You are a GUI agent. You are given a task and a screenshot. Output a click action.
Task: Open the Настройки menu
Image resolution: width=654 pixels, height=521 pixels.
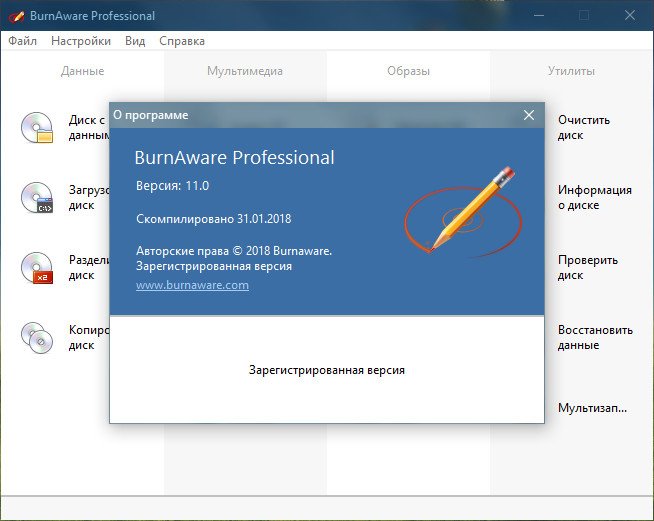point(81,41)
